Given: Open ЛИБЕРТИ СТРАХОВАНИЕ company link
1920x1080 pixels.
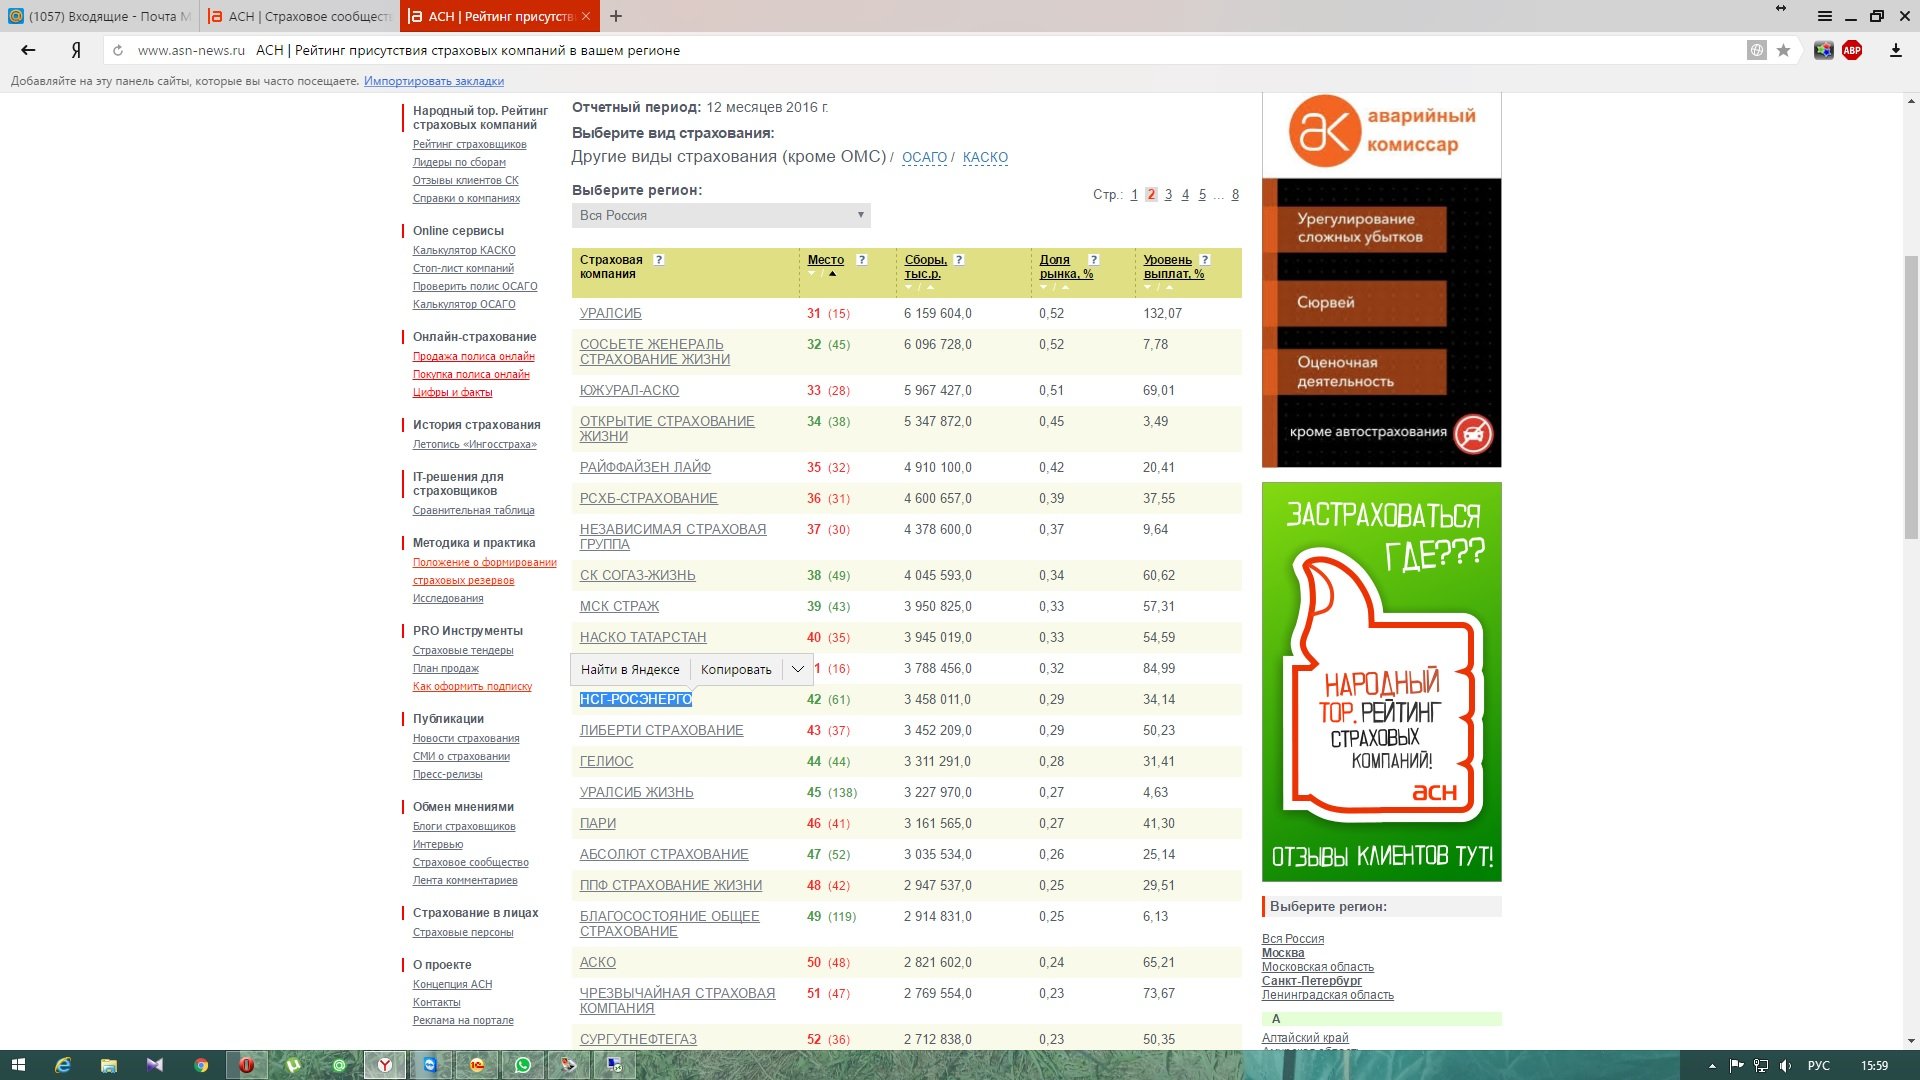Looking at the screenshot, I should click(661, 731).
